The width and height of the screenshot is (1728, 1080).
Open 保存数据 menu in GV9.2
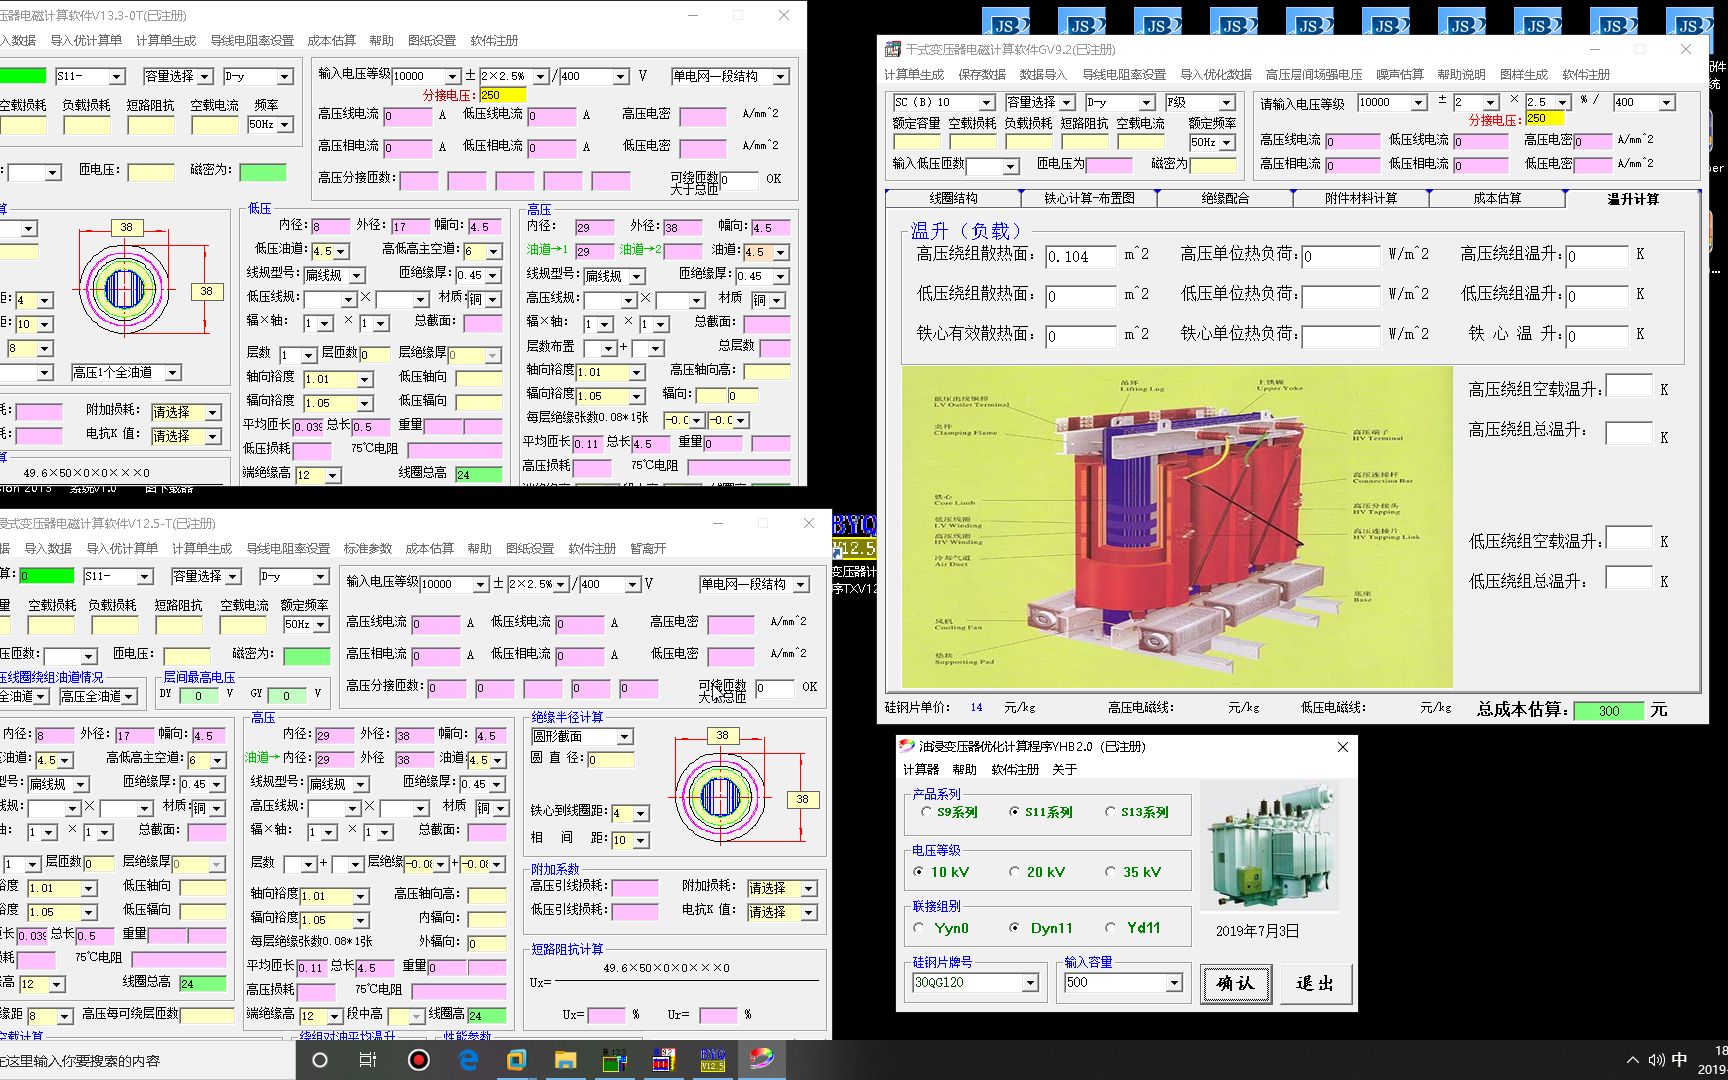point(981,75)
